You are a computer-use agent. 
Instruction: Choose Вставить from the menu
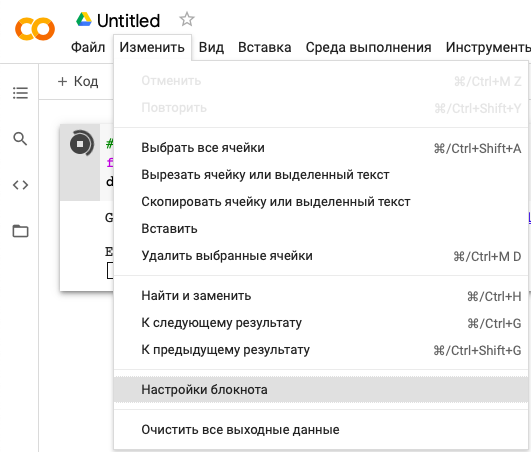pyautogui.click(x=321, y=229)
